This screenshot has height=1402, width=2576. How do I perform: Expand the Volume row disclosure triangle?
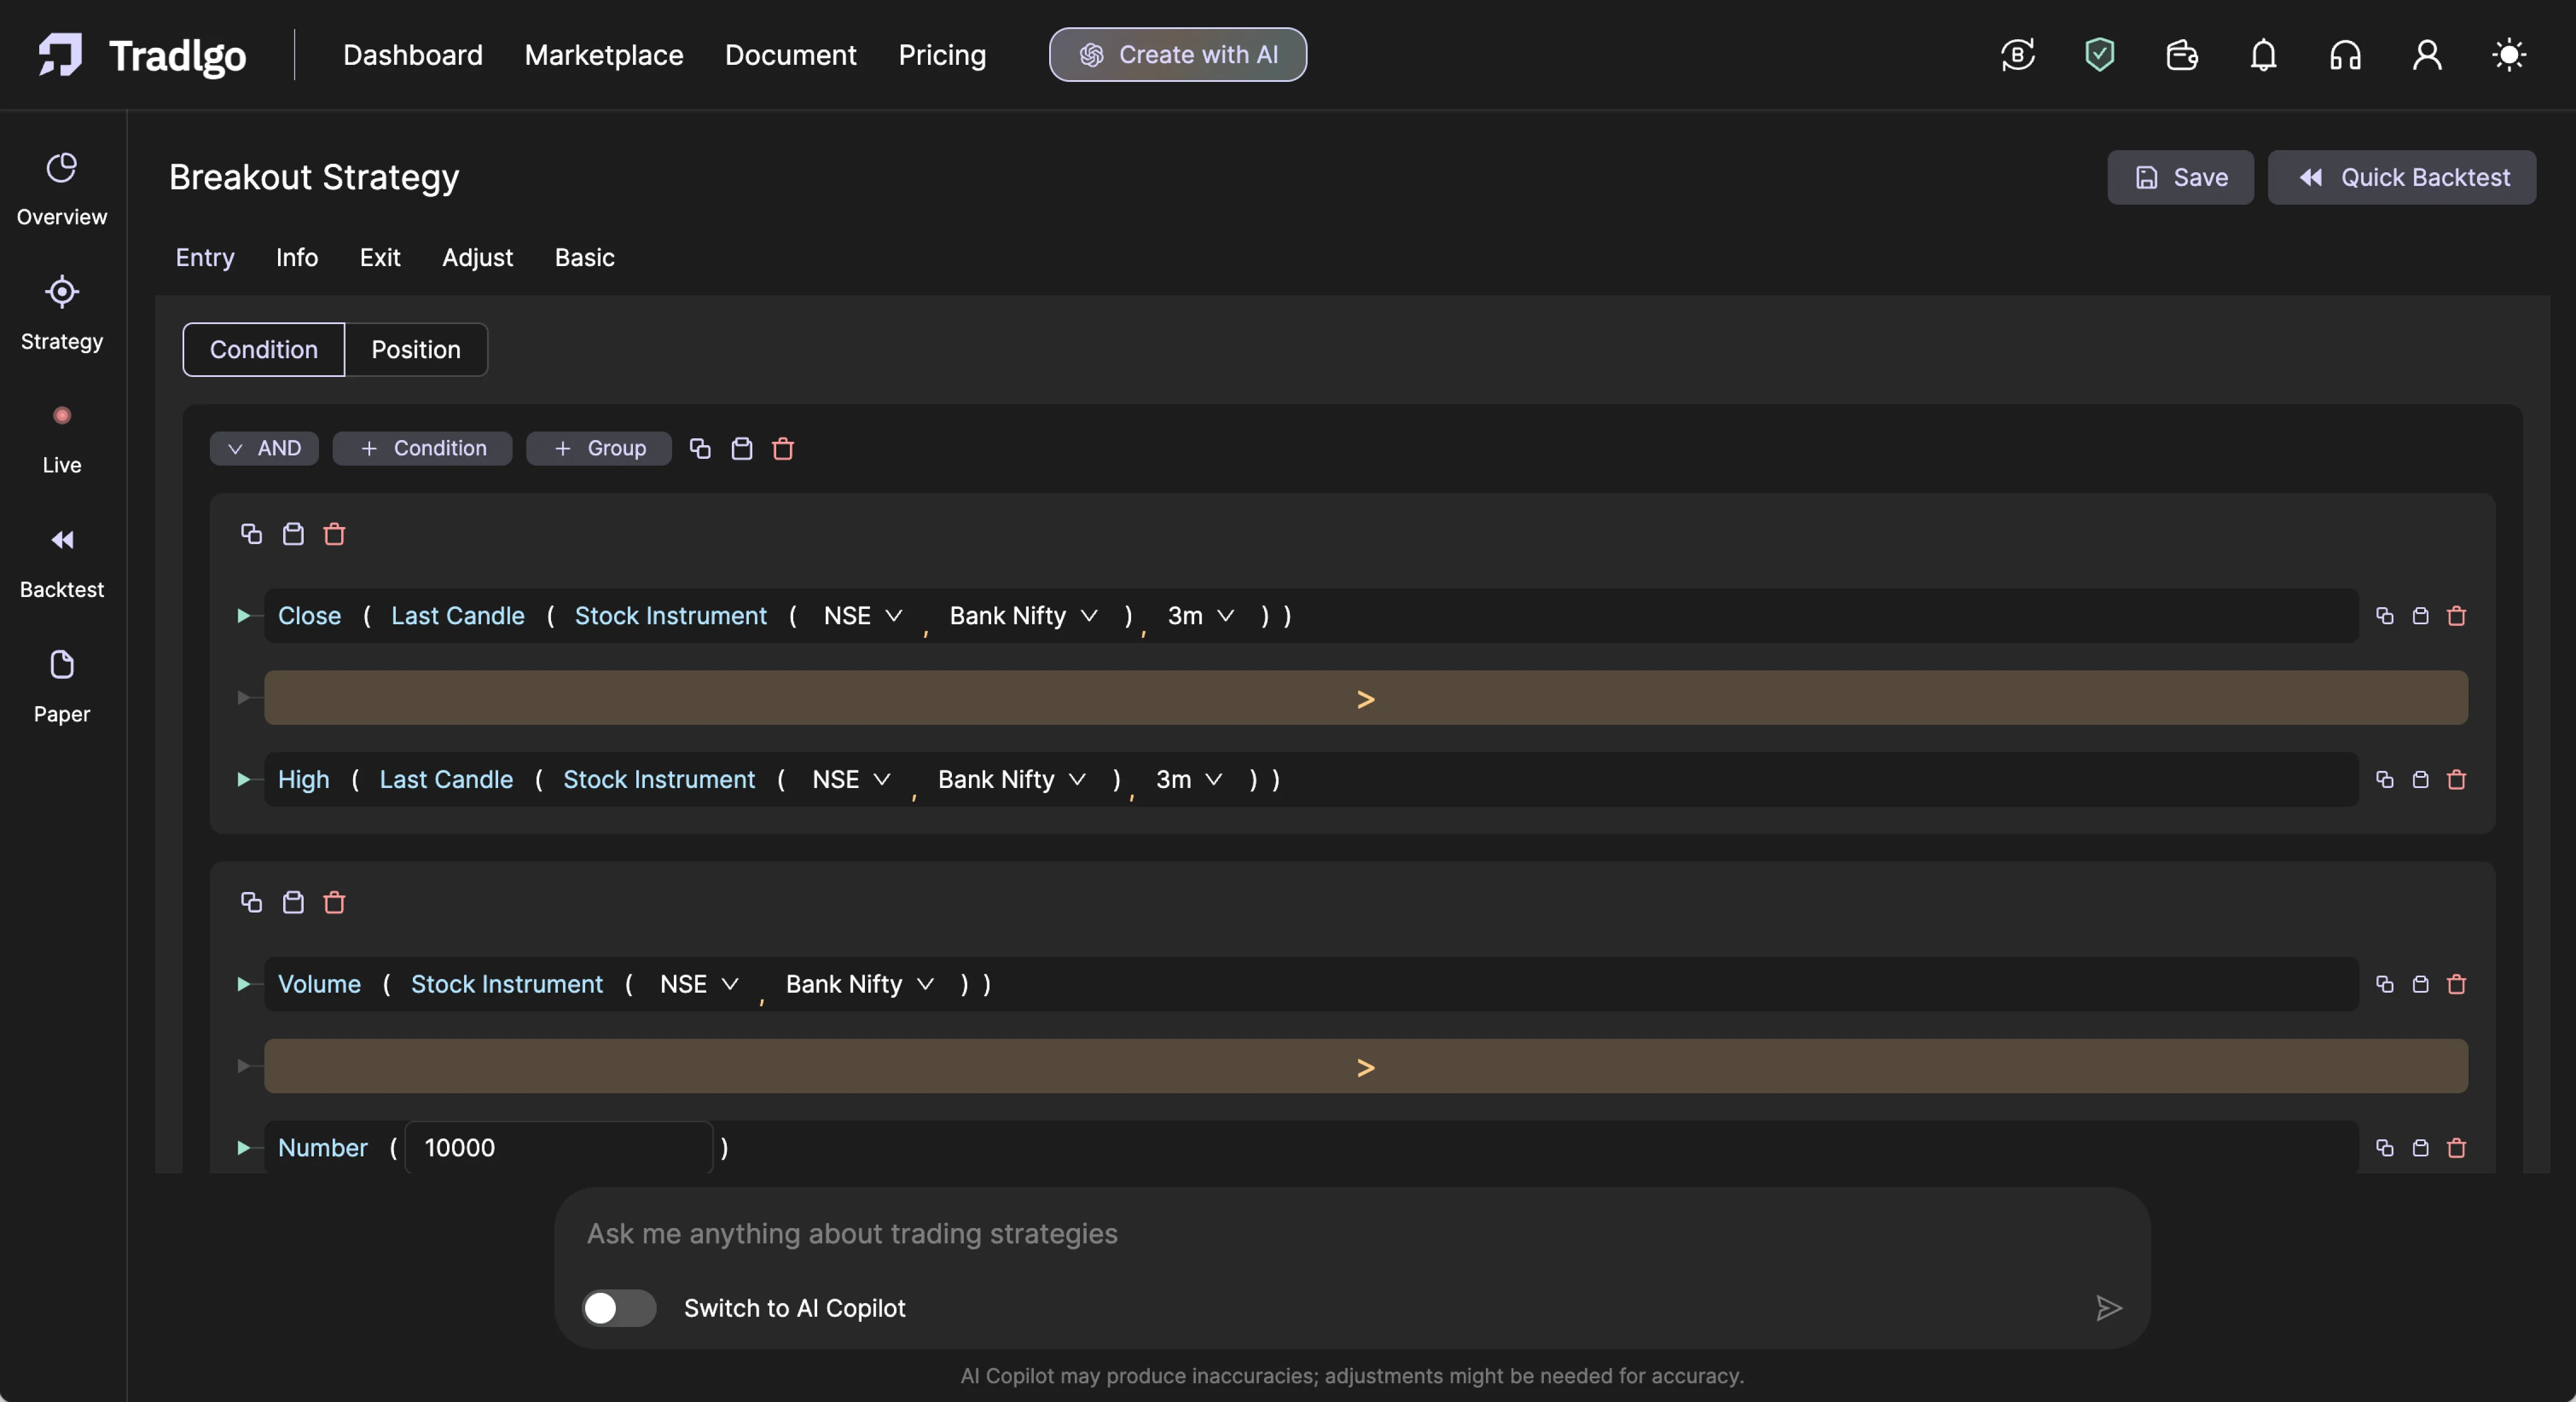(x=242, y=984)
